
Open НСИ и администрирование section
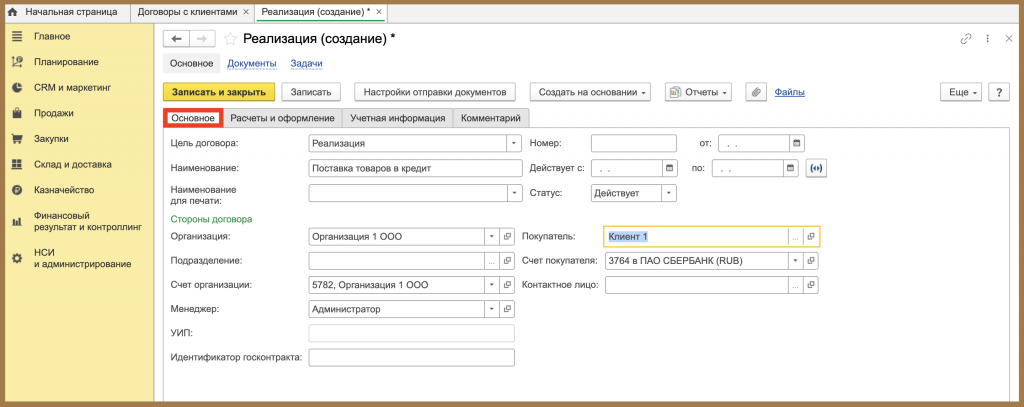82,259
